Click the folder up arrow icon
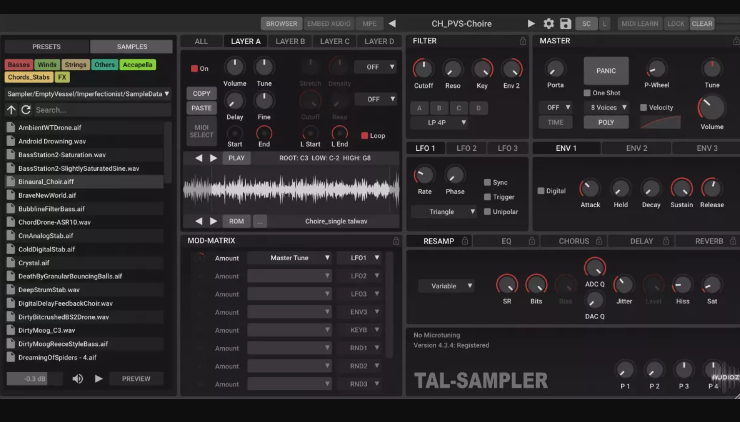The image size is (740, 422). (11, 110)
